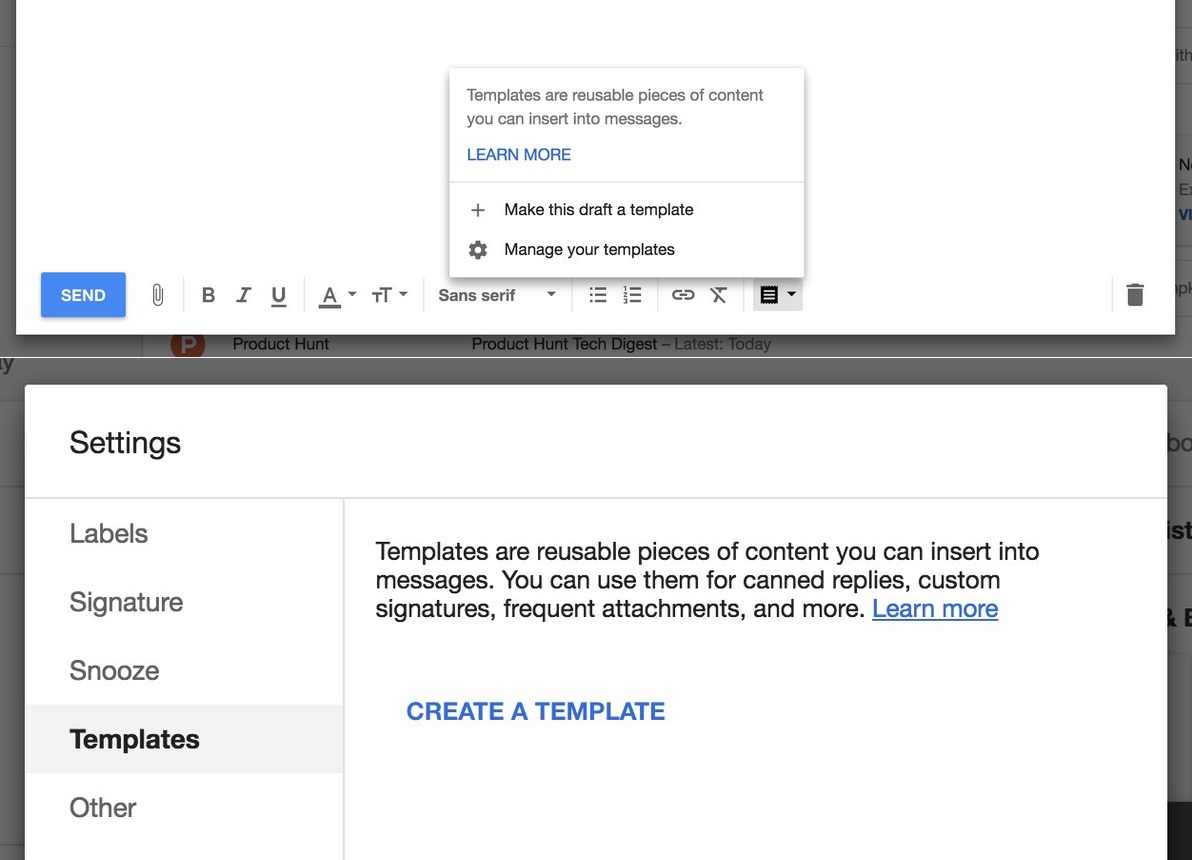Open the text color picker

tap(336, 295)
